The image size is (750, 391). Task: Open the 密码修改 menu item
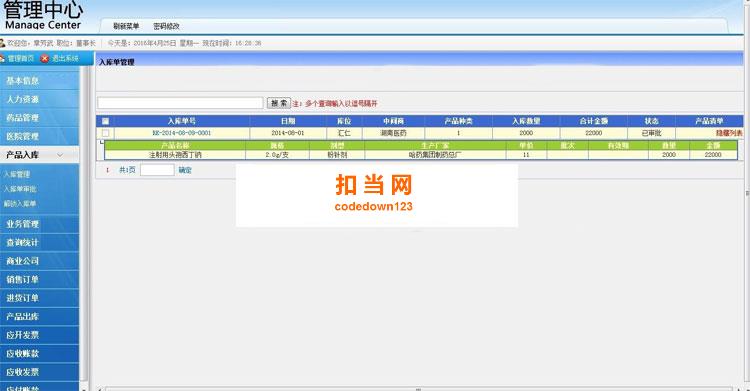(x=166, y=26)
